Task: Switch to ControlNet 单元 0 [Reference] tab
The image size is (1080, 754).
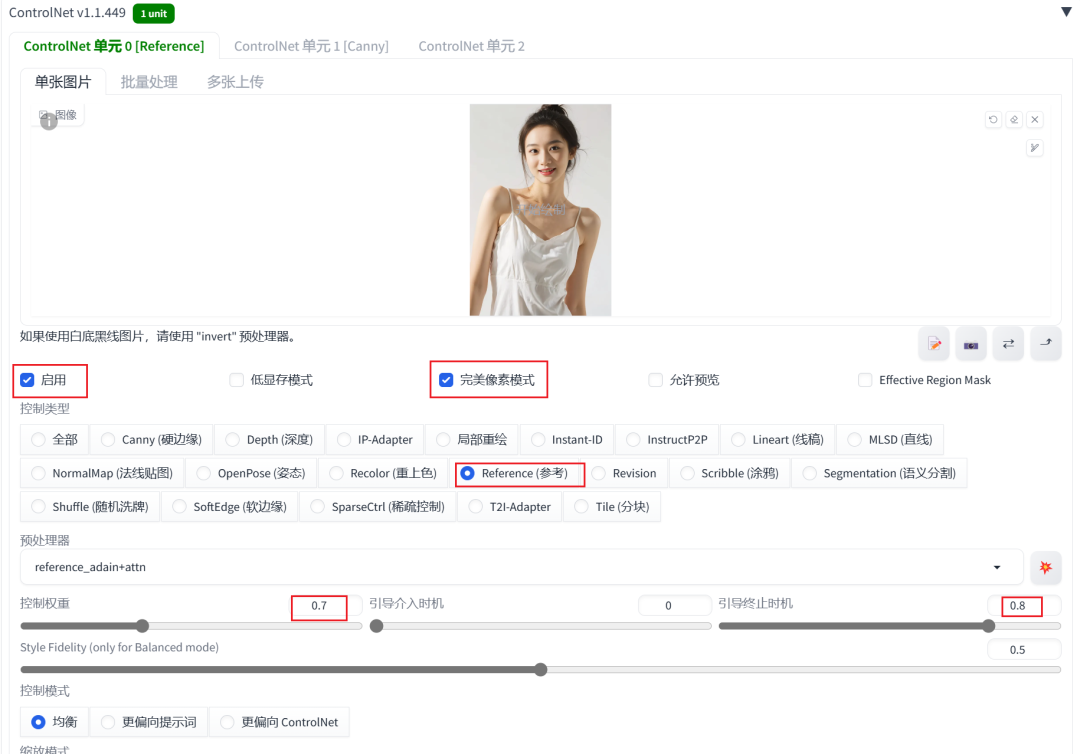Action: (114, 46)
